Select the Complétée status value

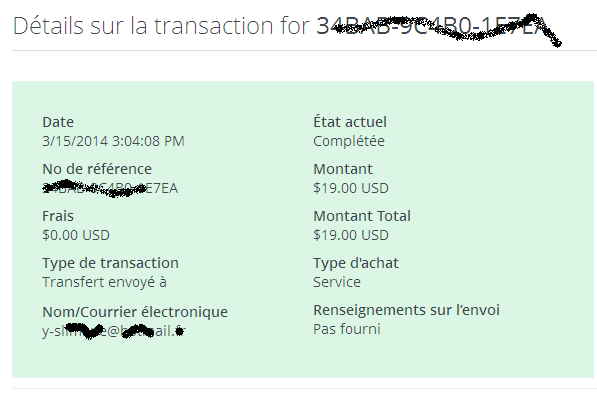349,141
